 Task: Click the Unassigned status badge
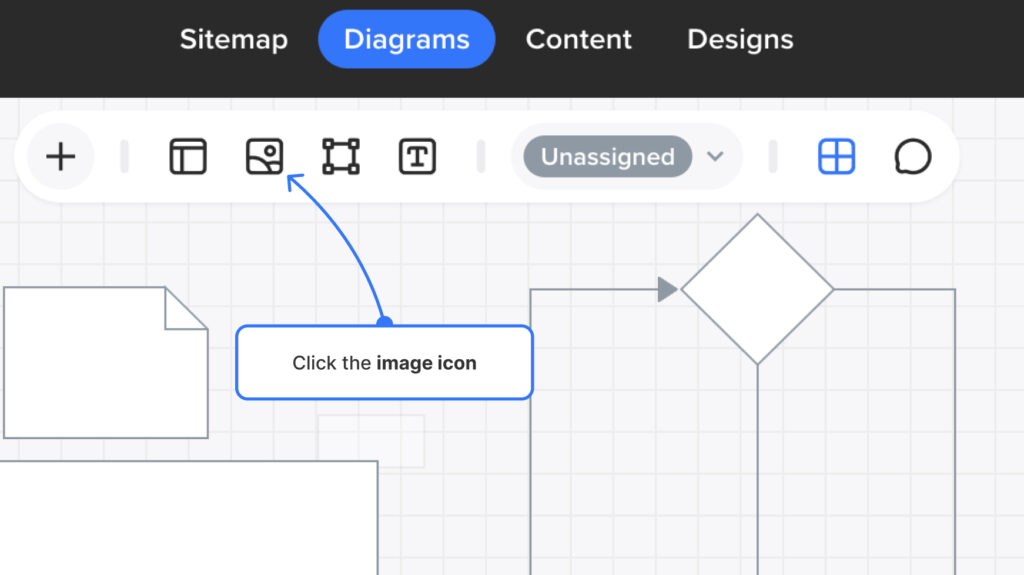pyautogui.click(x=607, y=156)
